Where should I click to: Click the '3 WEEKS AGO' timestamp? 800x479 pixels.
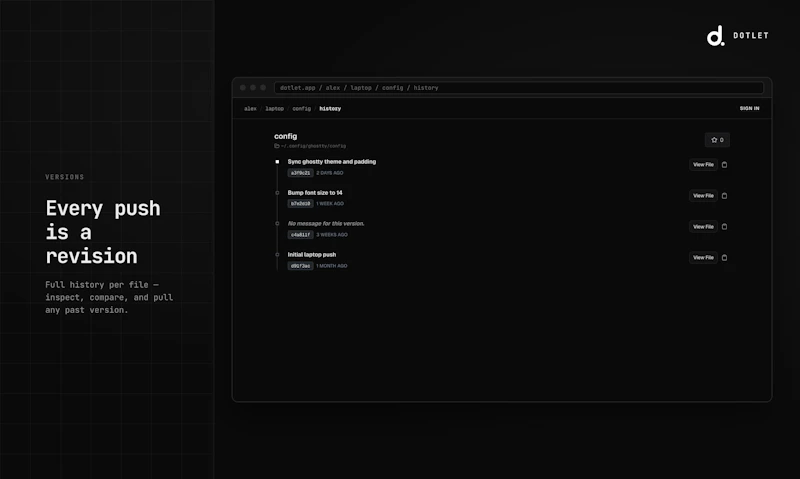[332, 235]
